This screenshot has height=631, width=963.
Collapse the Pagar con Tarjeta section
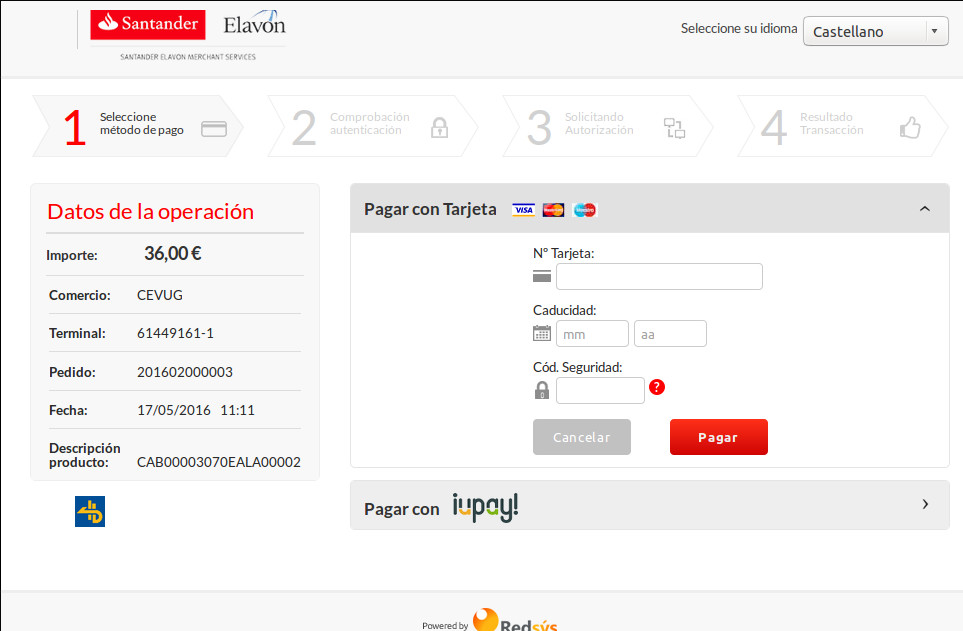click(924, 209)
